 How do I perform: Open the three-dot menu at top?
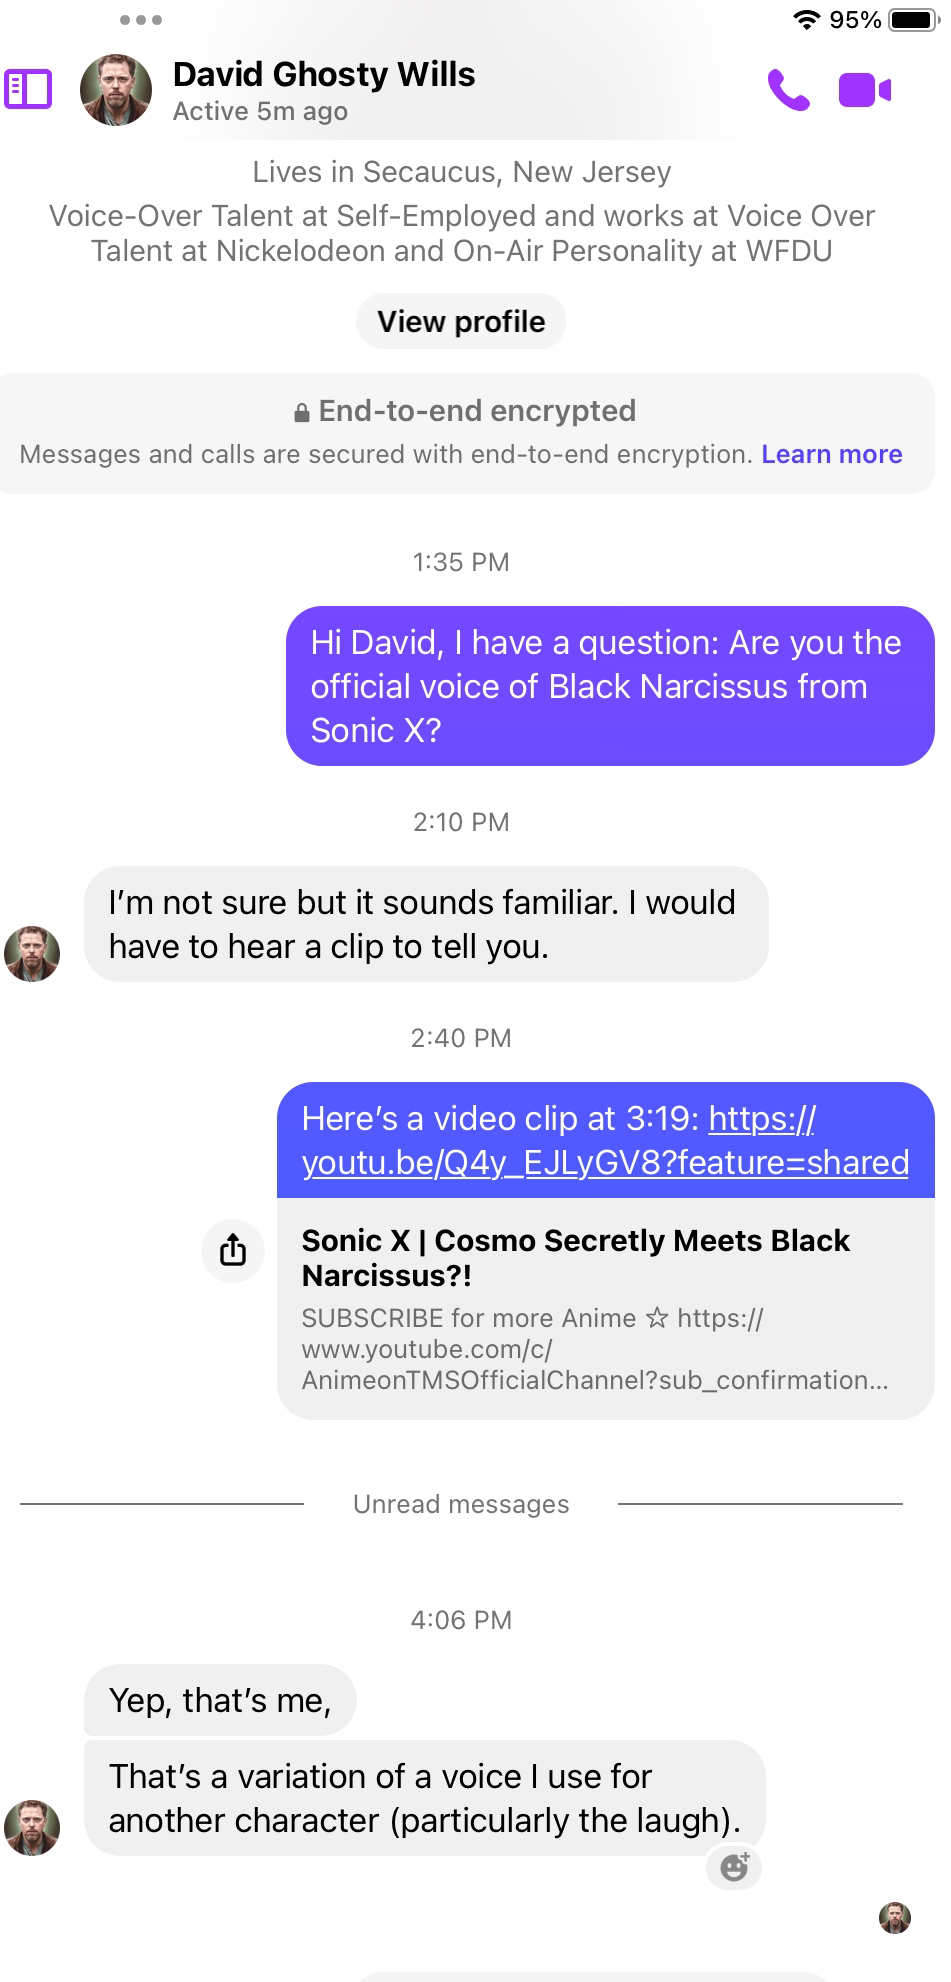point(140,20)
